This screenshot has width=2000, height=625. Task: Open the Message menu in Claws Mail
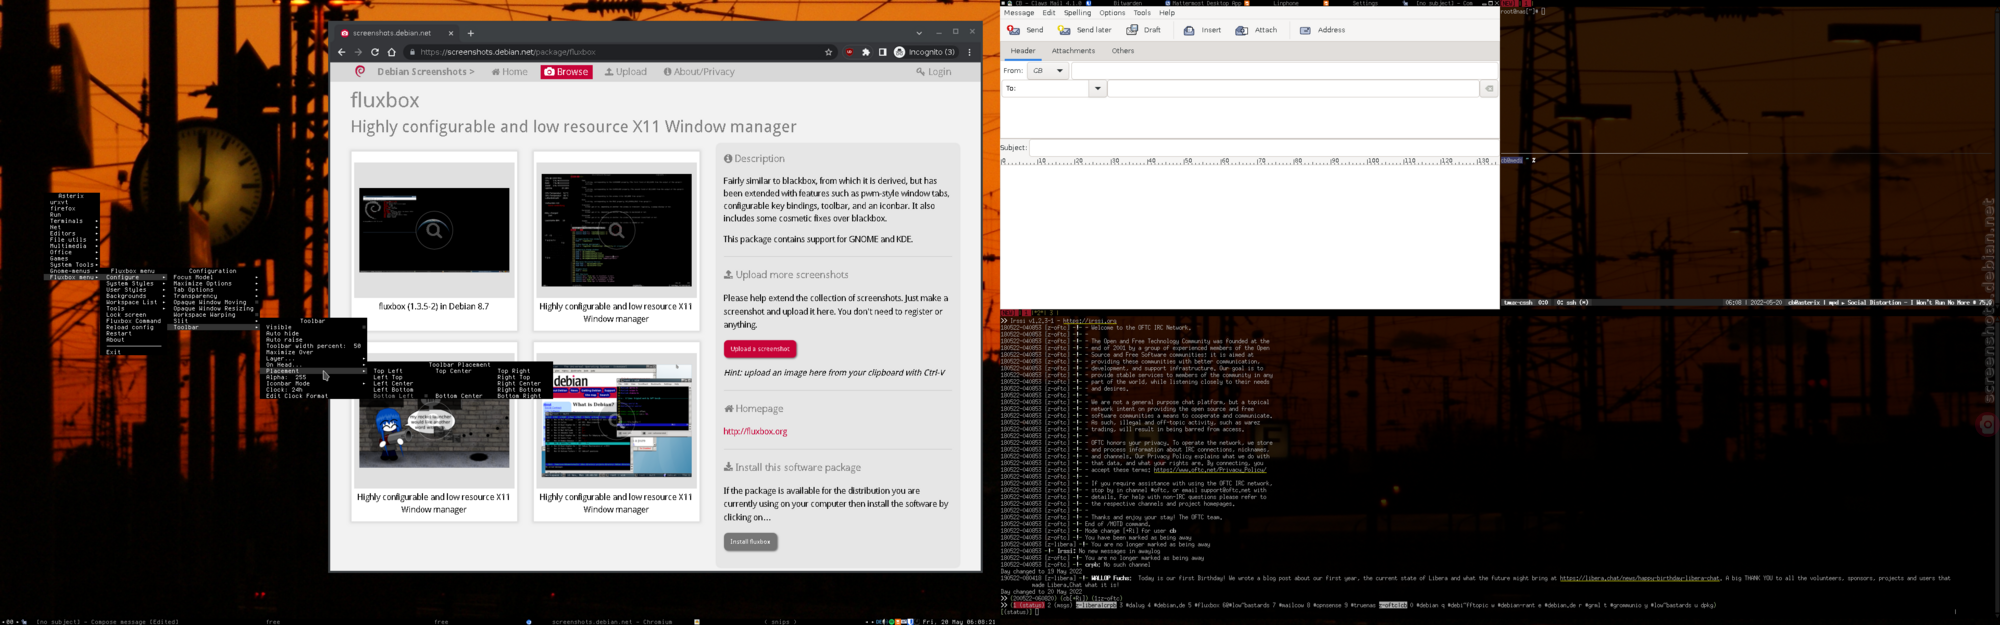(x=1019, y=13)
